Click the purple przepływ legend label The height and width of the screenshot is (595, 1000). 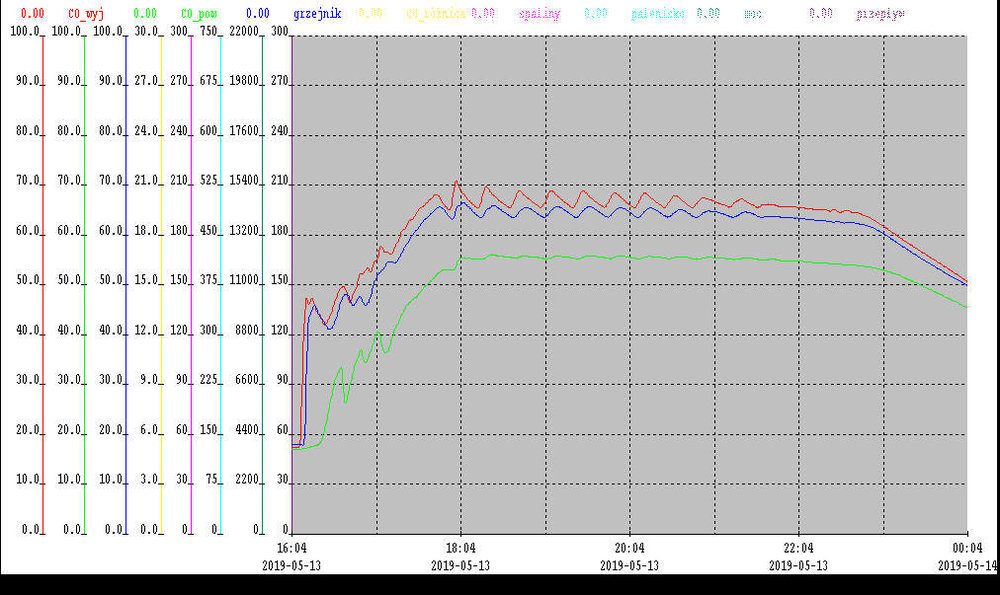(x=880, y=14)
